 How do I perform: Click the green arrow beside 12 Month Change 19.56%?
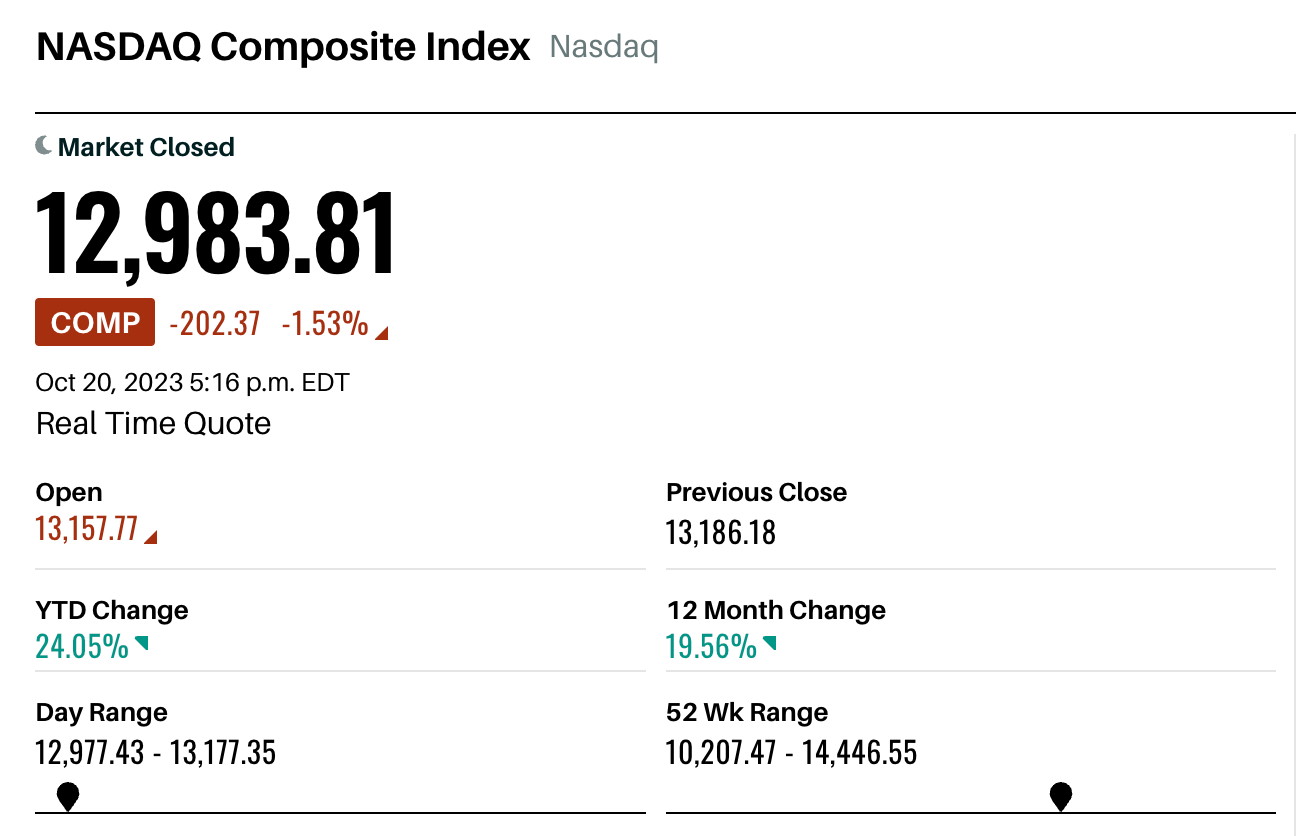769,643
